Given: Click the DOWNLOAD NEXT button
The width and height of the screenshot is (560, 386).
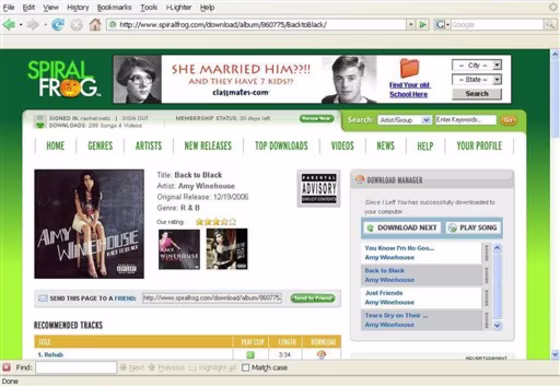Looking at the screenshot, I should [402, 228].
